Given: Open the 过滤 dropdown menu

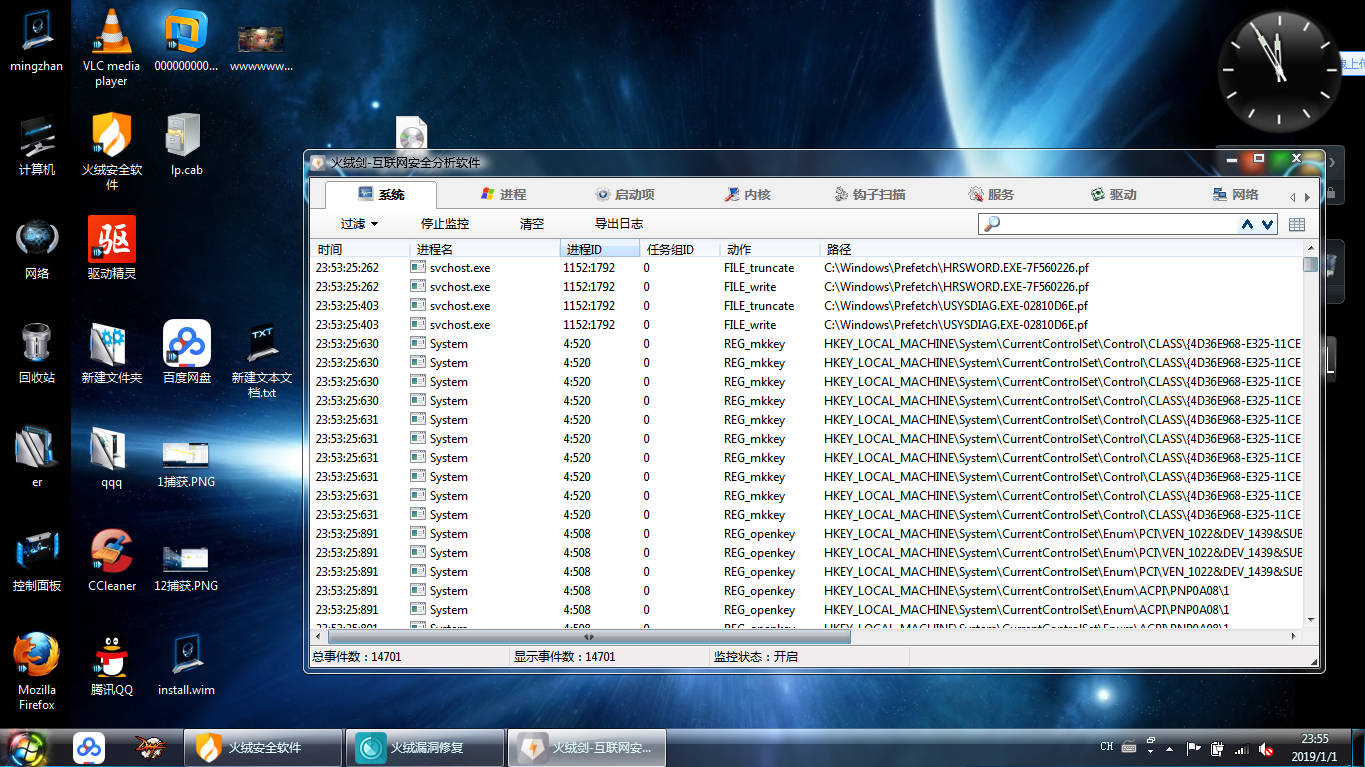Looking at the screenshot, I should [x=360, y=224].
